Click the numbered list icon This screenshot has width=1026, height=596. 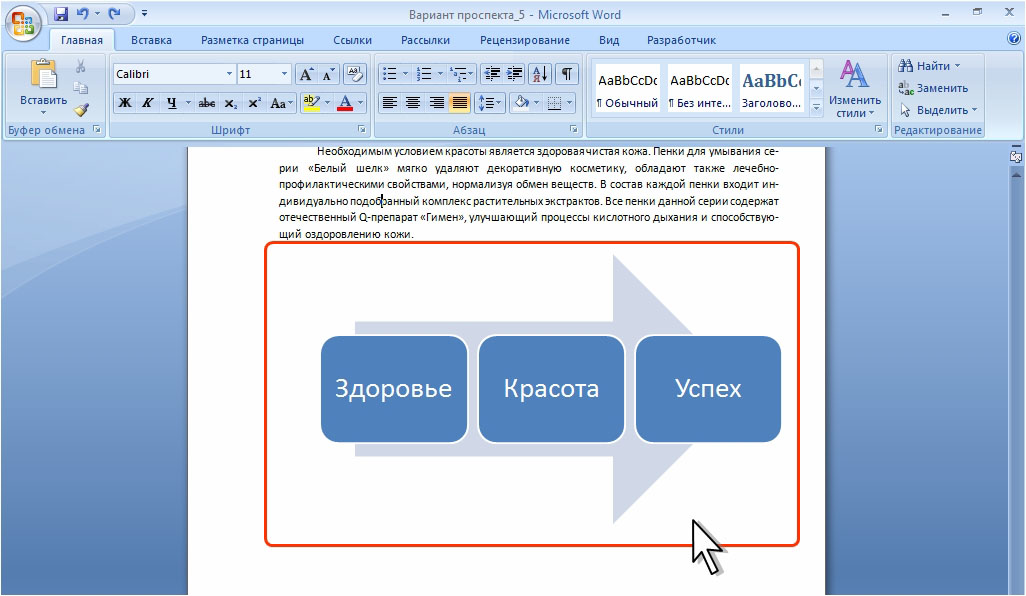pos(424,74)
